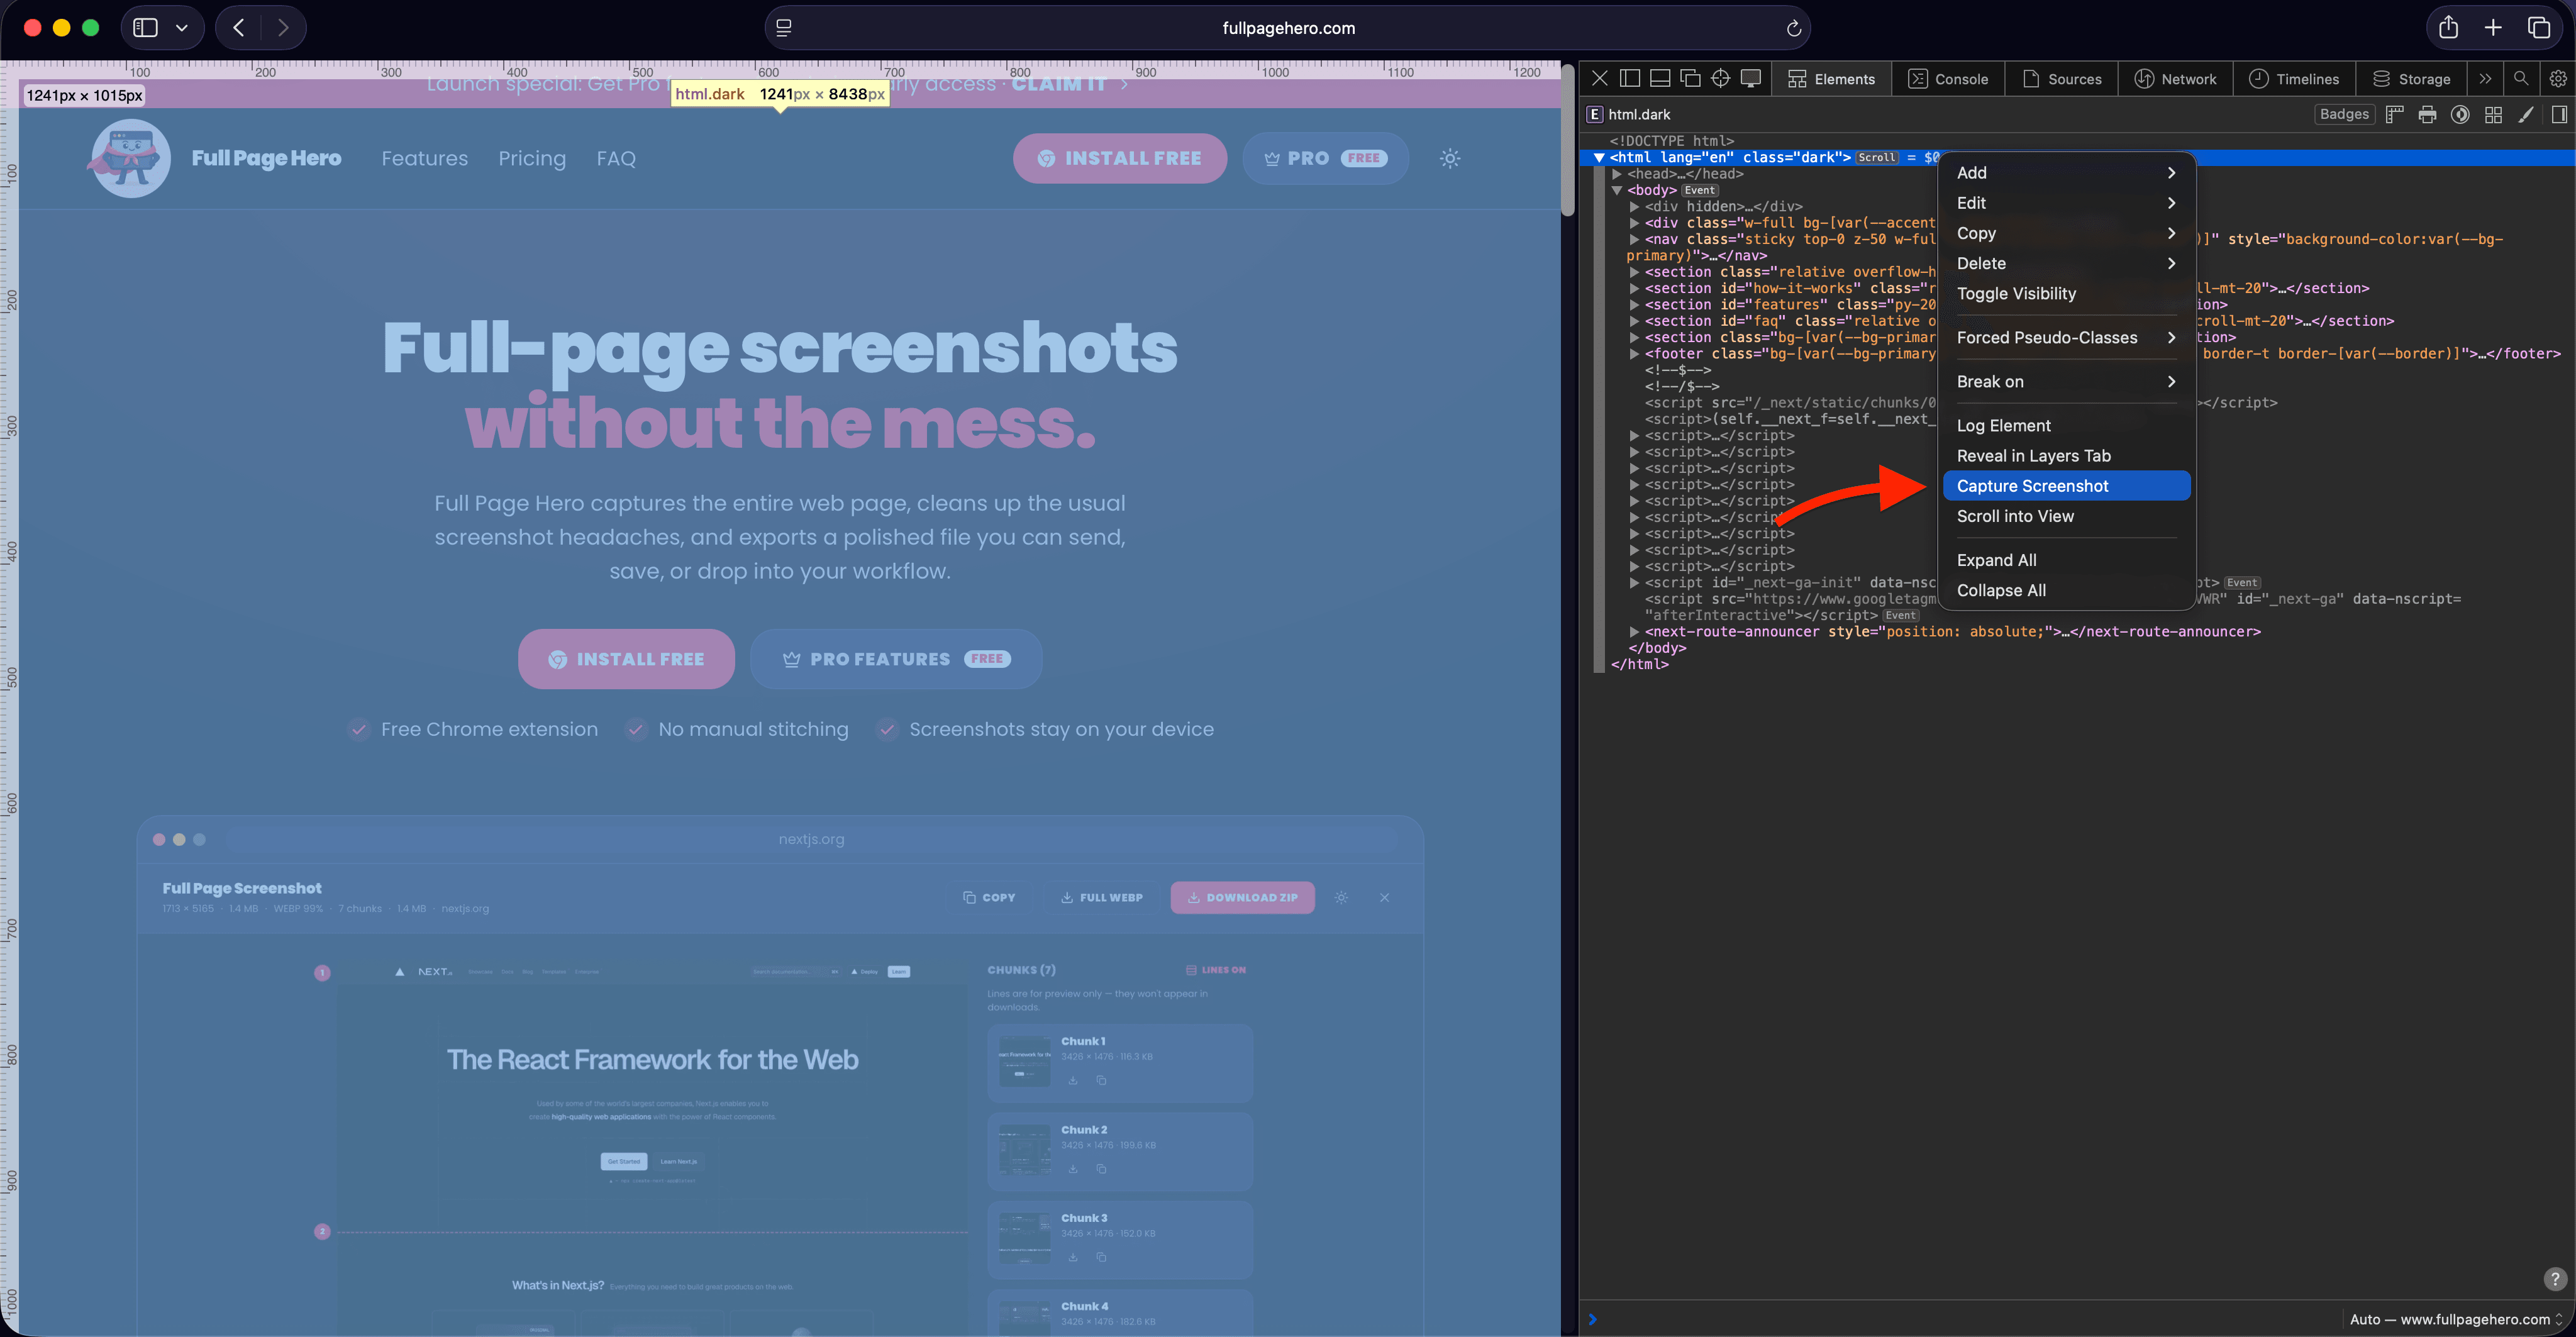
Task: Select Reveal in Layers Tab
Action: [2066, 456]
